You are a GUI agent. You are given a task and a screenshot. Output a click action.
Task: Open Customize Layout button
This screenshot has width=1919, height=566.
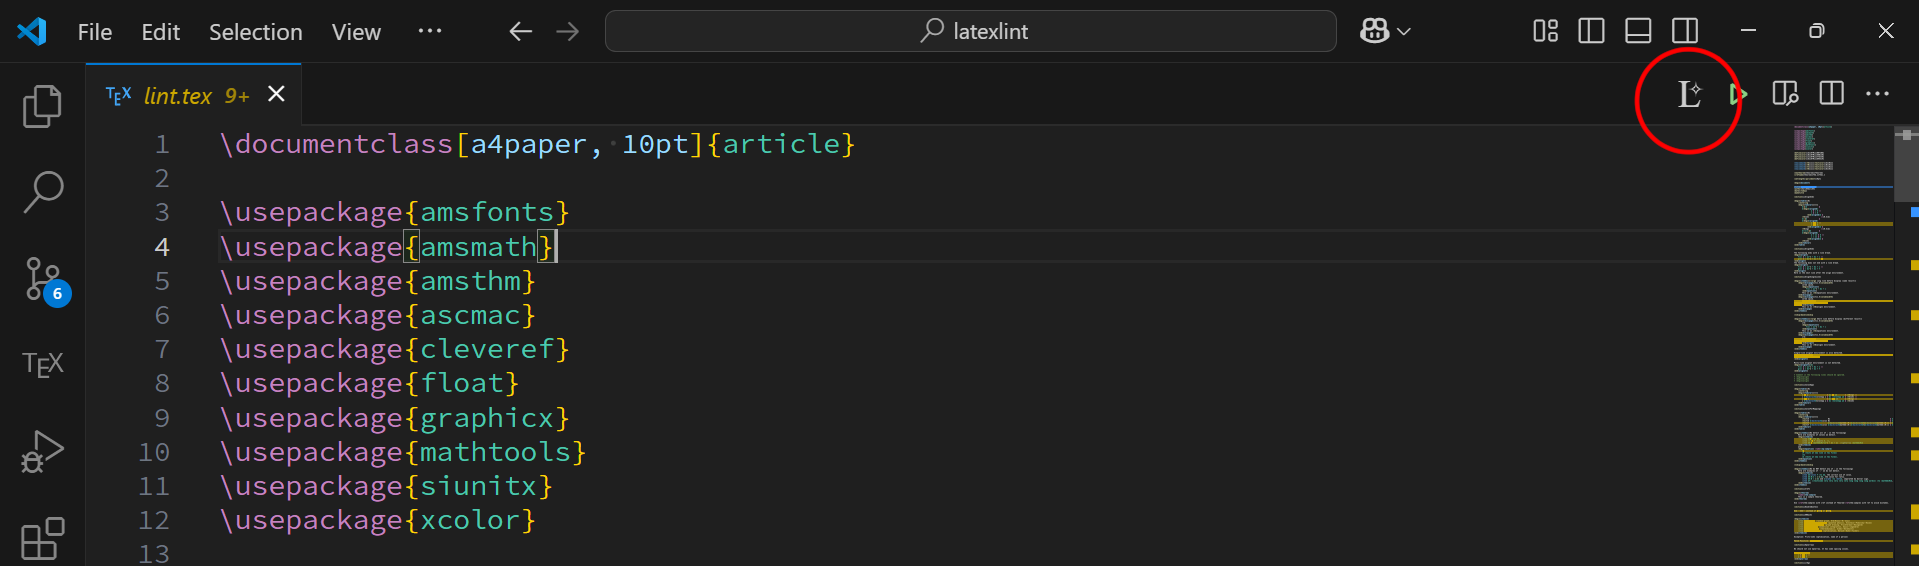pyautogui.click(x=1545, y=31)
